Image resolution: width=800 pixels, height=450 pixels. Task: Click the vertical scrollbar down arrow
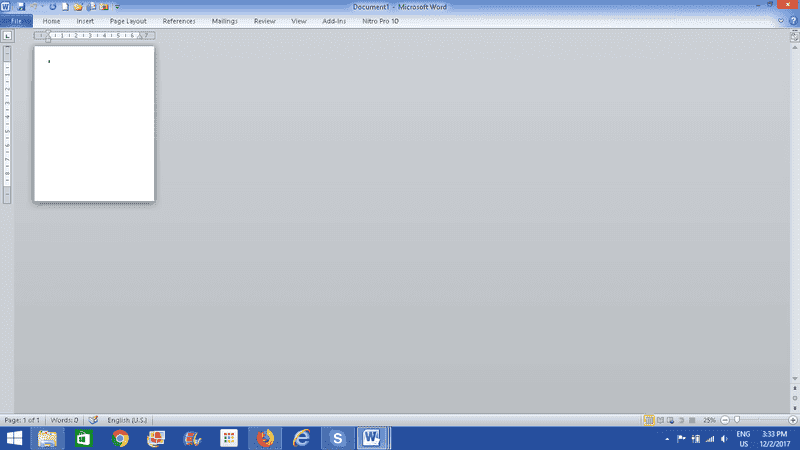[795, 379]
